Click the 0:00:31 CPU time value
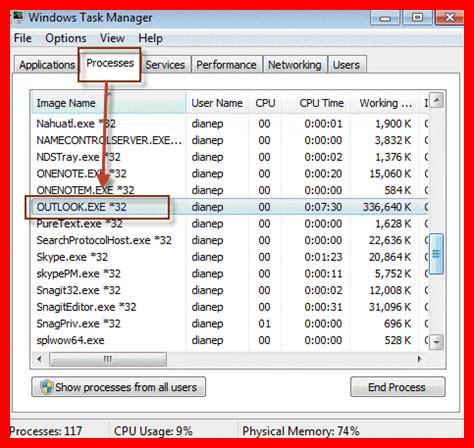Viewport: 474px width, 448px height. 323,307
